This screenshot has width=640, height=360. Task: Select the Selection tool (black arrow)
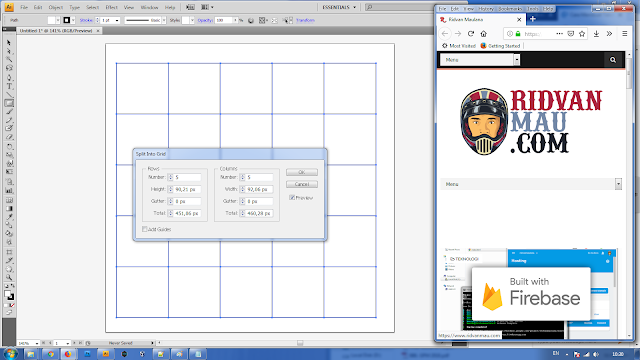9,42
